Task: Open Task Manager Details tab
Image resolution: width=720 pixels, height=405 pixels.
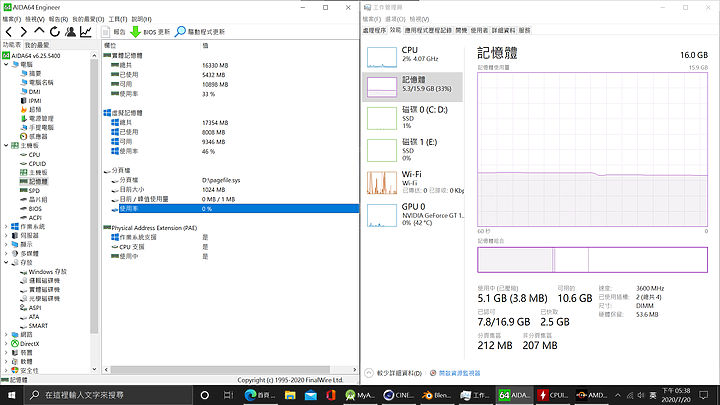Action: pyautogui.click(x=503, y=30)
